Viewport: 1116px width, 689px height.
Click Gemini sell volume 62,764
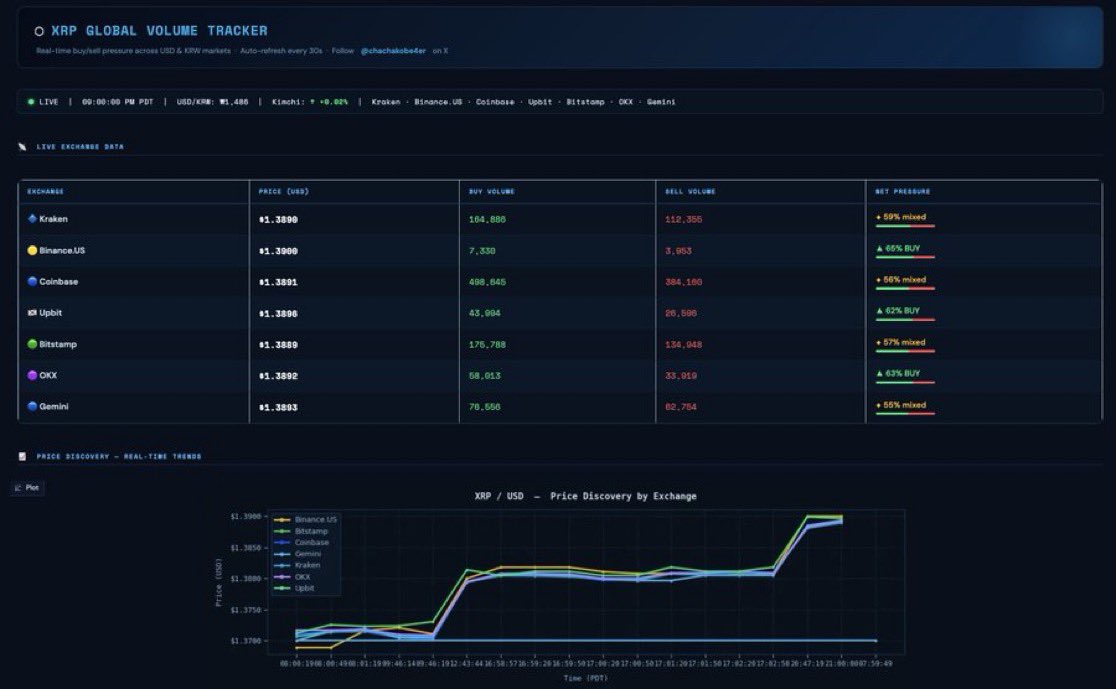(681, 408)
